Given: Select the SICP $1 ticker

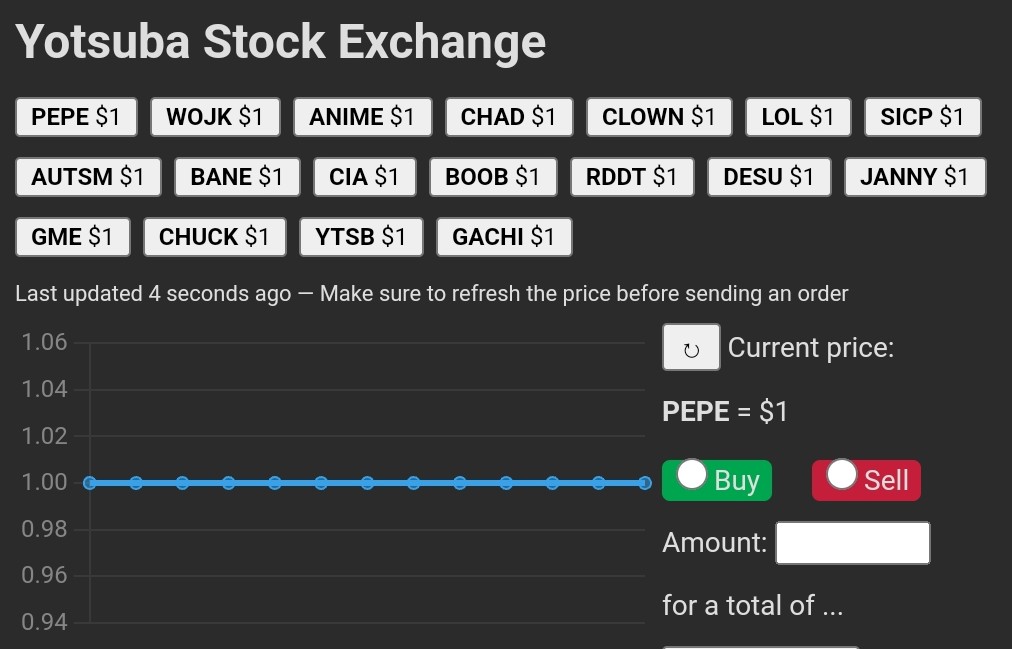Looking at the screenshot, I should pos(922,117).
